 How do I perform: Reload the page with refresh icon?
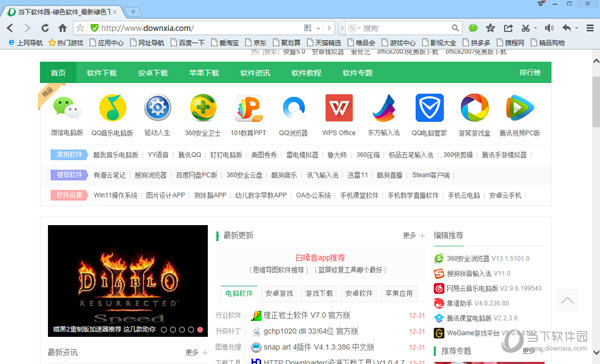point(45,28)
